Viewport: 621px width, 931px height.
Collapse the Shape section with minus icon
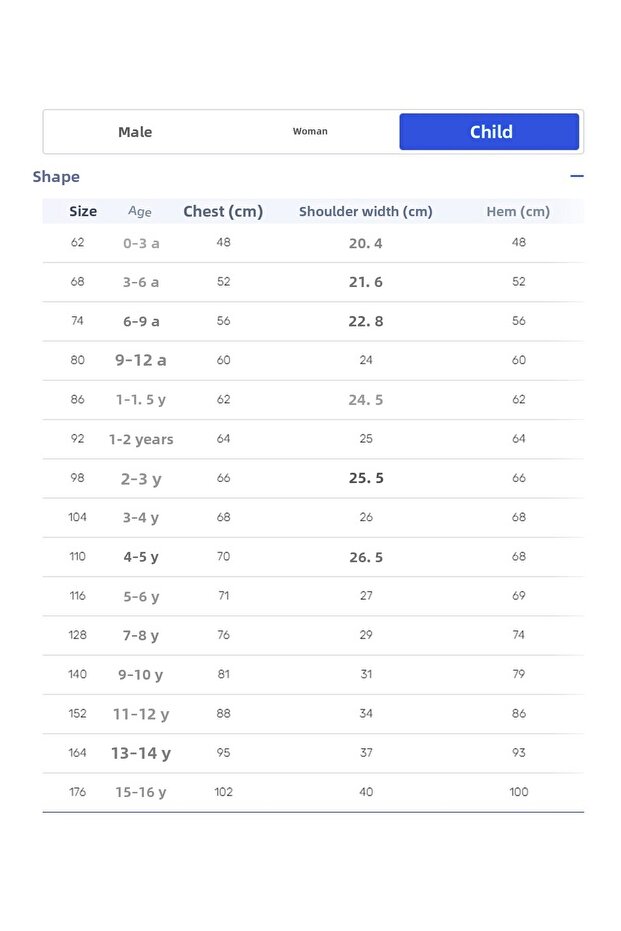[x=576, y=176]
